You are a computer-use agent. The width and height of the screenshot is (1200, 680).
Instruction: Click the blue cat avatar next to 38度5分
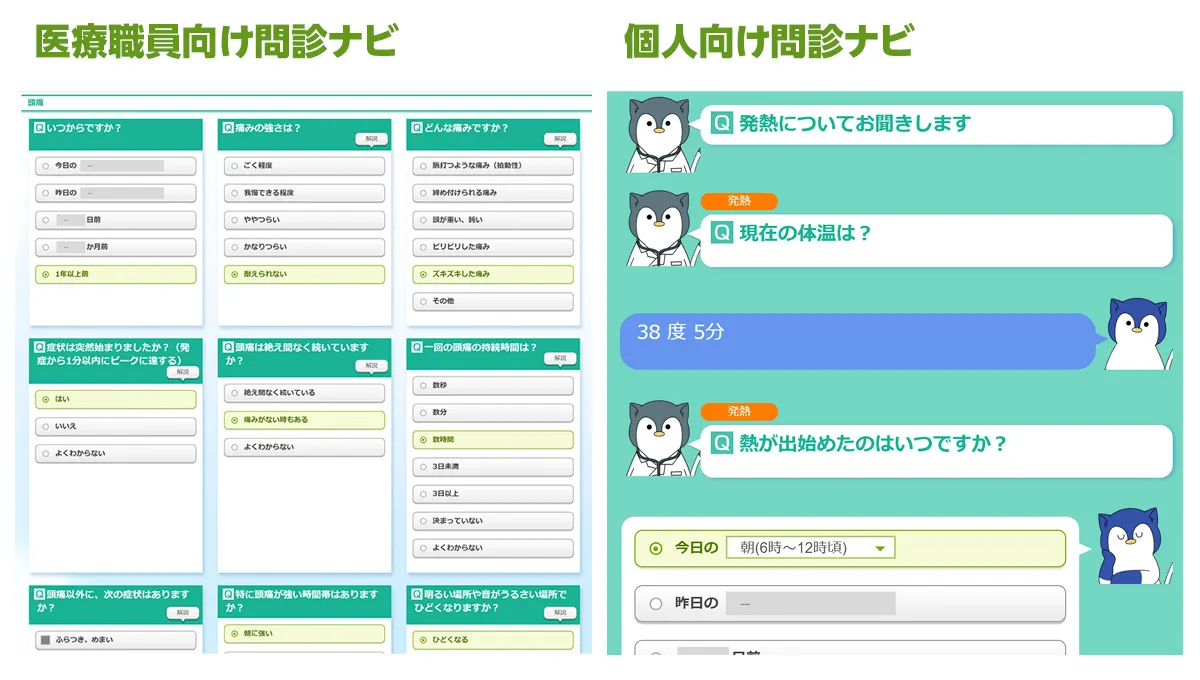[1139, 334]
